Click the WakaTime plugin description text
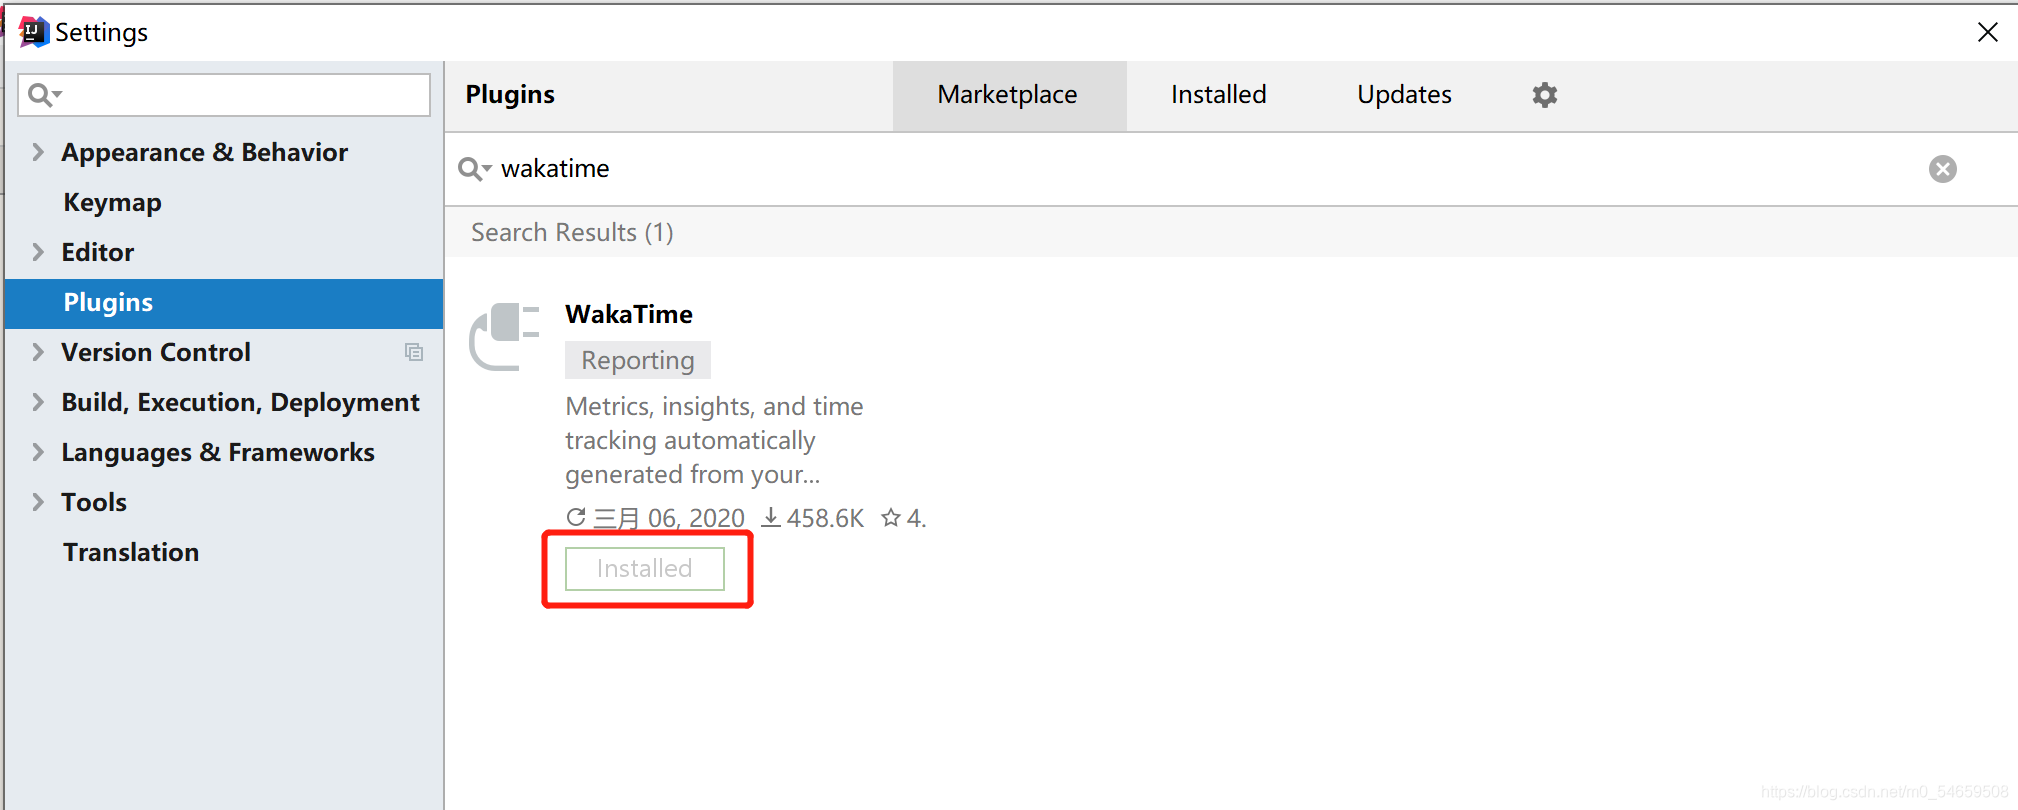Viewport: 2018px width, 810px height. click(714, 440)
